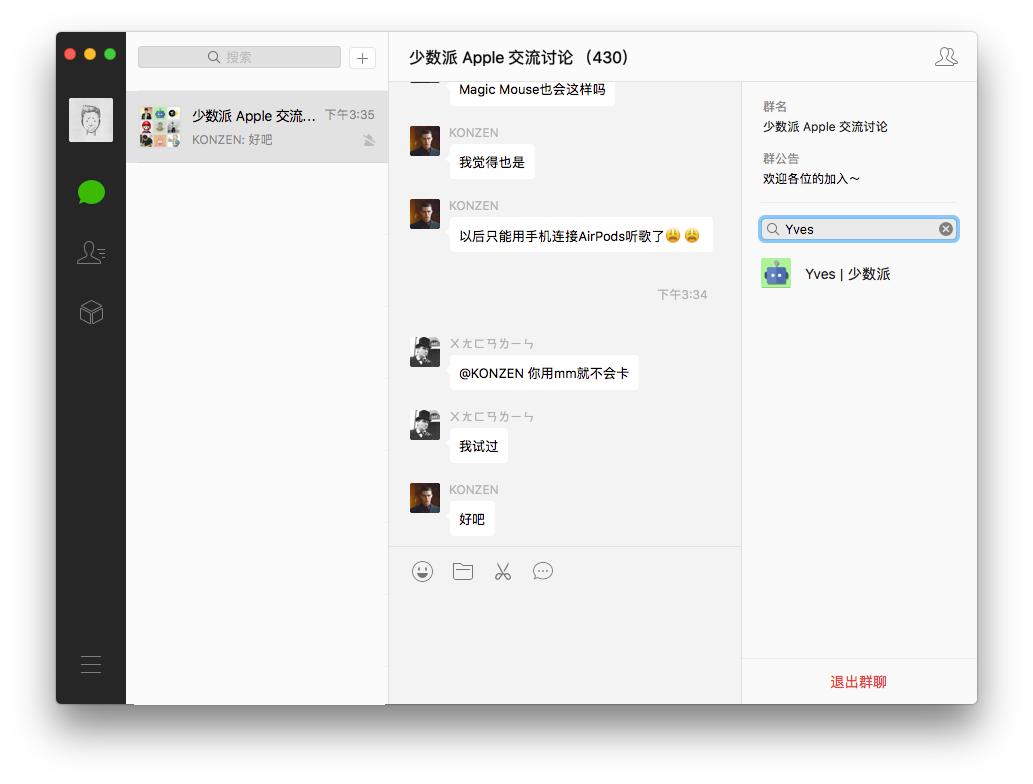Click your profile avatar in sidebar
This screenshot has width=1033, height=784.
point(91,120)
